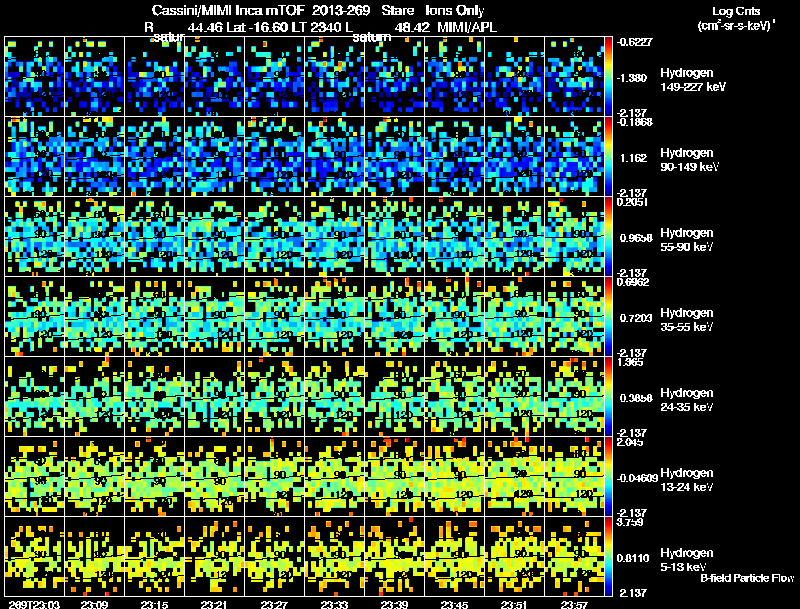Select the Hydrogen 5-13 keV panel at 23:45
Viewport: 800px width, 609px height.
455,557
